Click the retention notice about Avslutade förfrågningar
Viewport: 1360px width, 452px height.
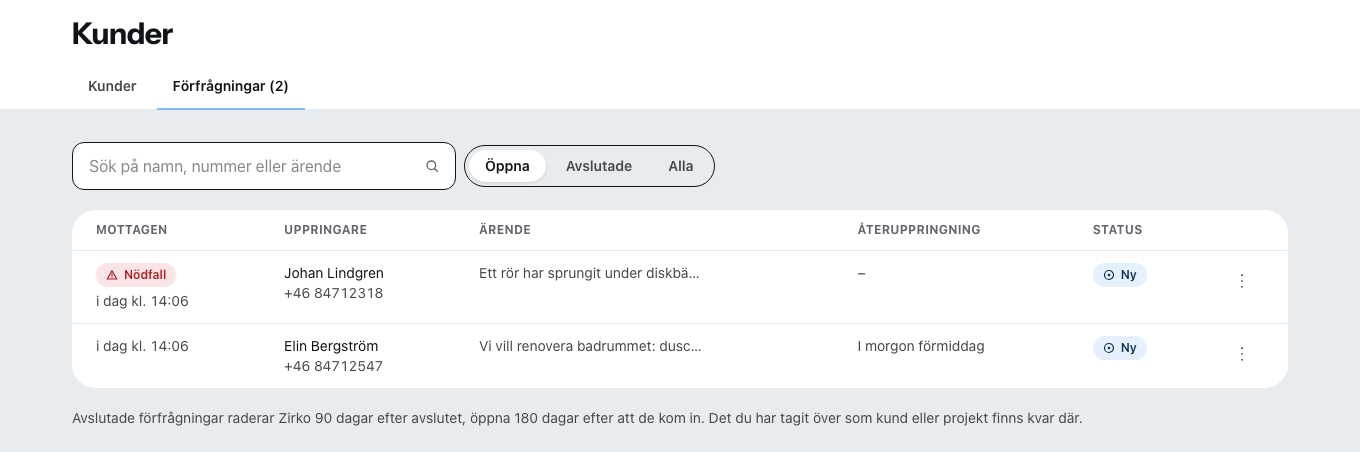pos(577,418)
